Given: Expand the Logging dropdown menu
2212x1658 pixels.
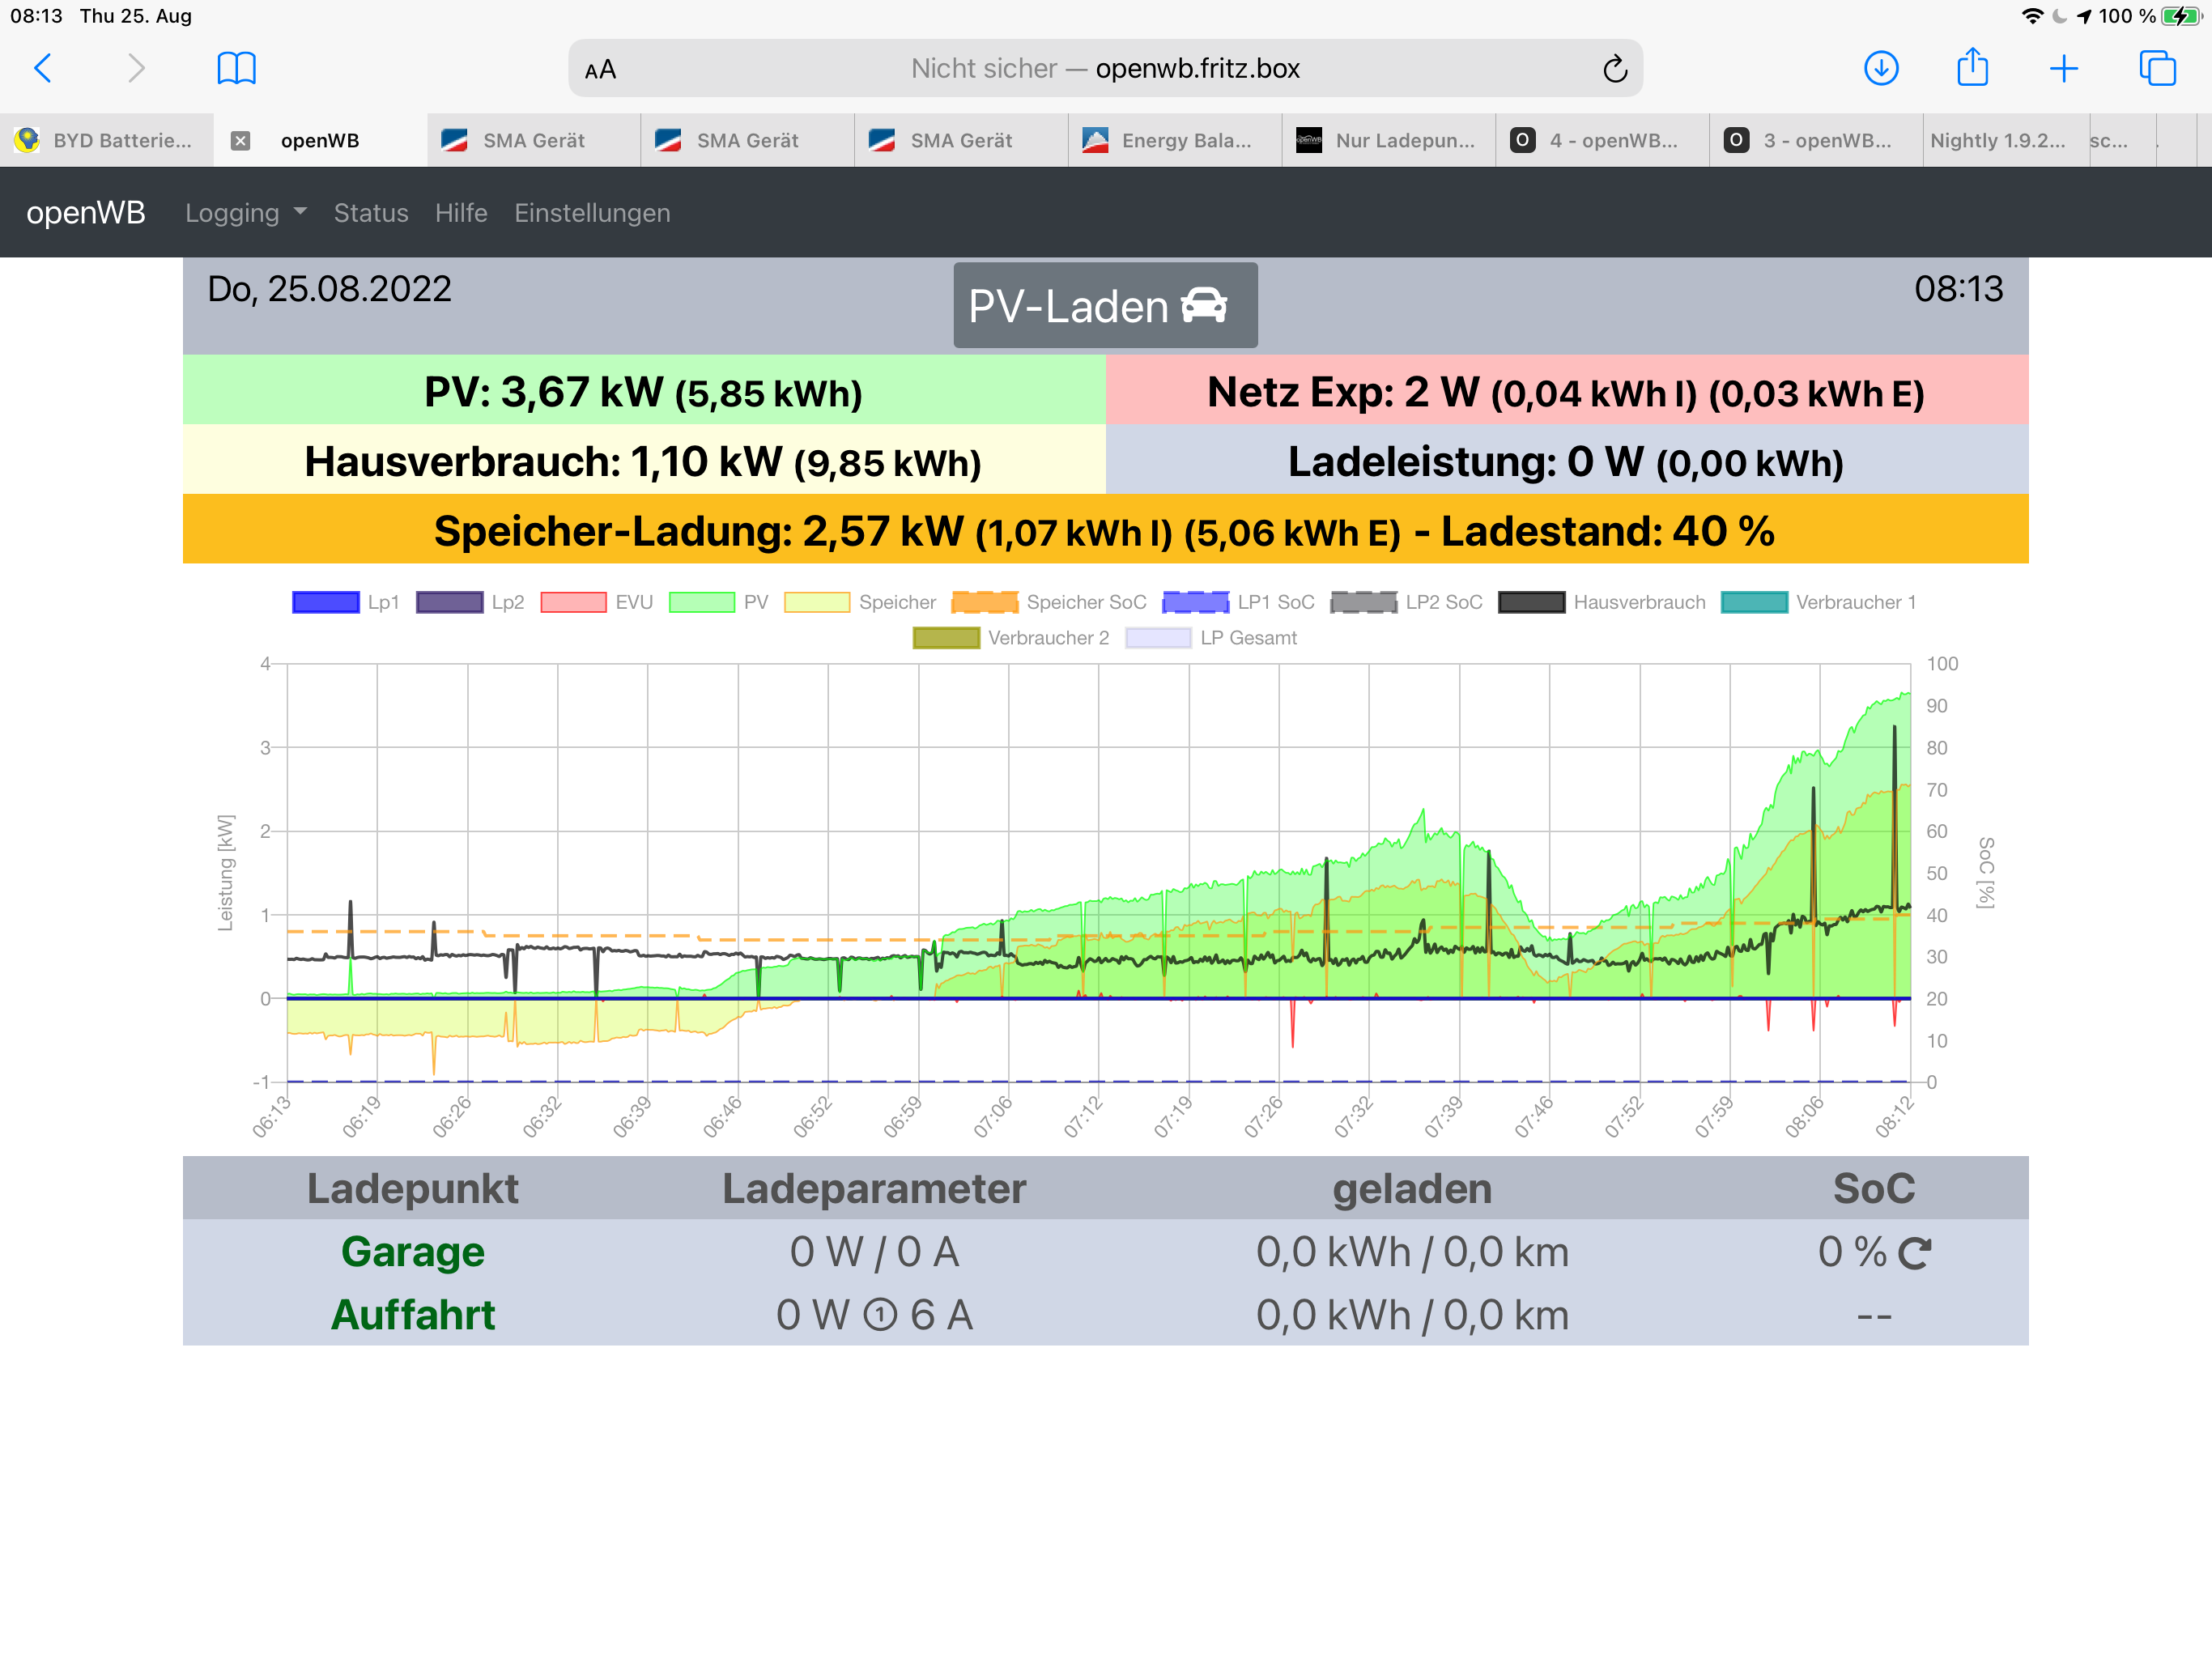Looking at the screenshot, I should tap(245, 213).
